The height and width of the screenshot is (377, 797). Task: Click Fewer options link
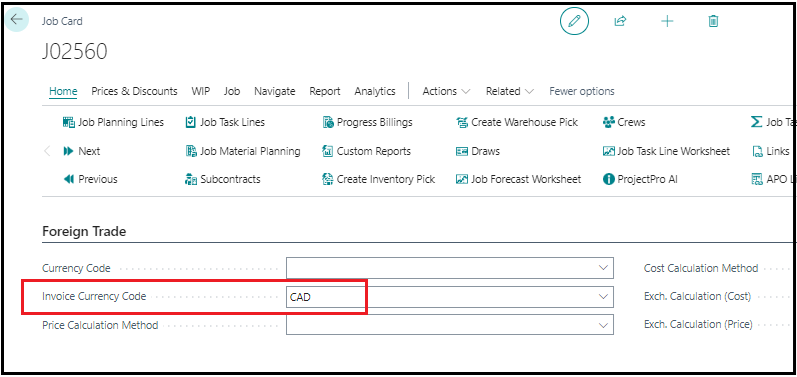click(581, 91)
